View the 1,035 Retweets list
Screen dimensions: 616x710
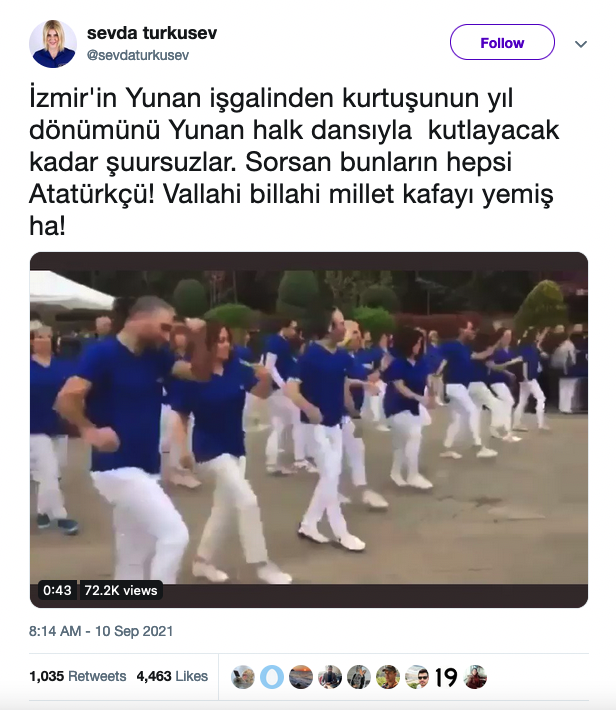tap(78, 676)
